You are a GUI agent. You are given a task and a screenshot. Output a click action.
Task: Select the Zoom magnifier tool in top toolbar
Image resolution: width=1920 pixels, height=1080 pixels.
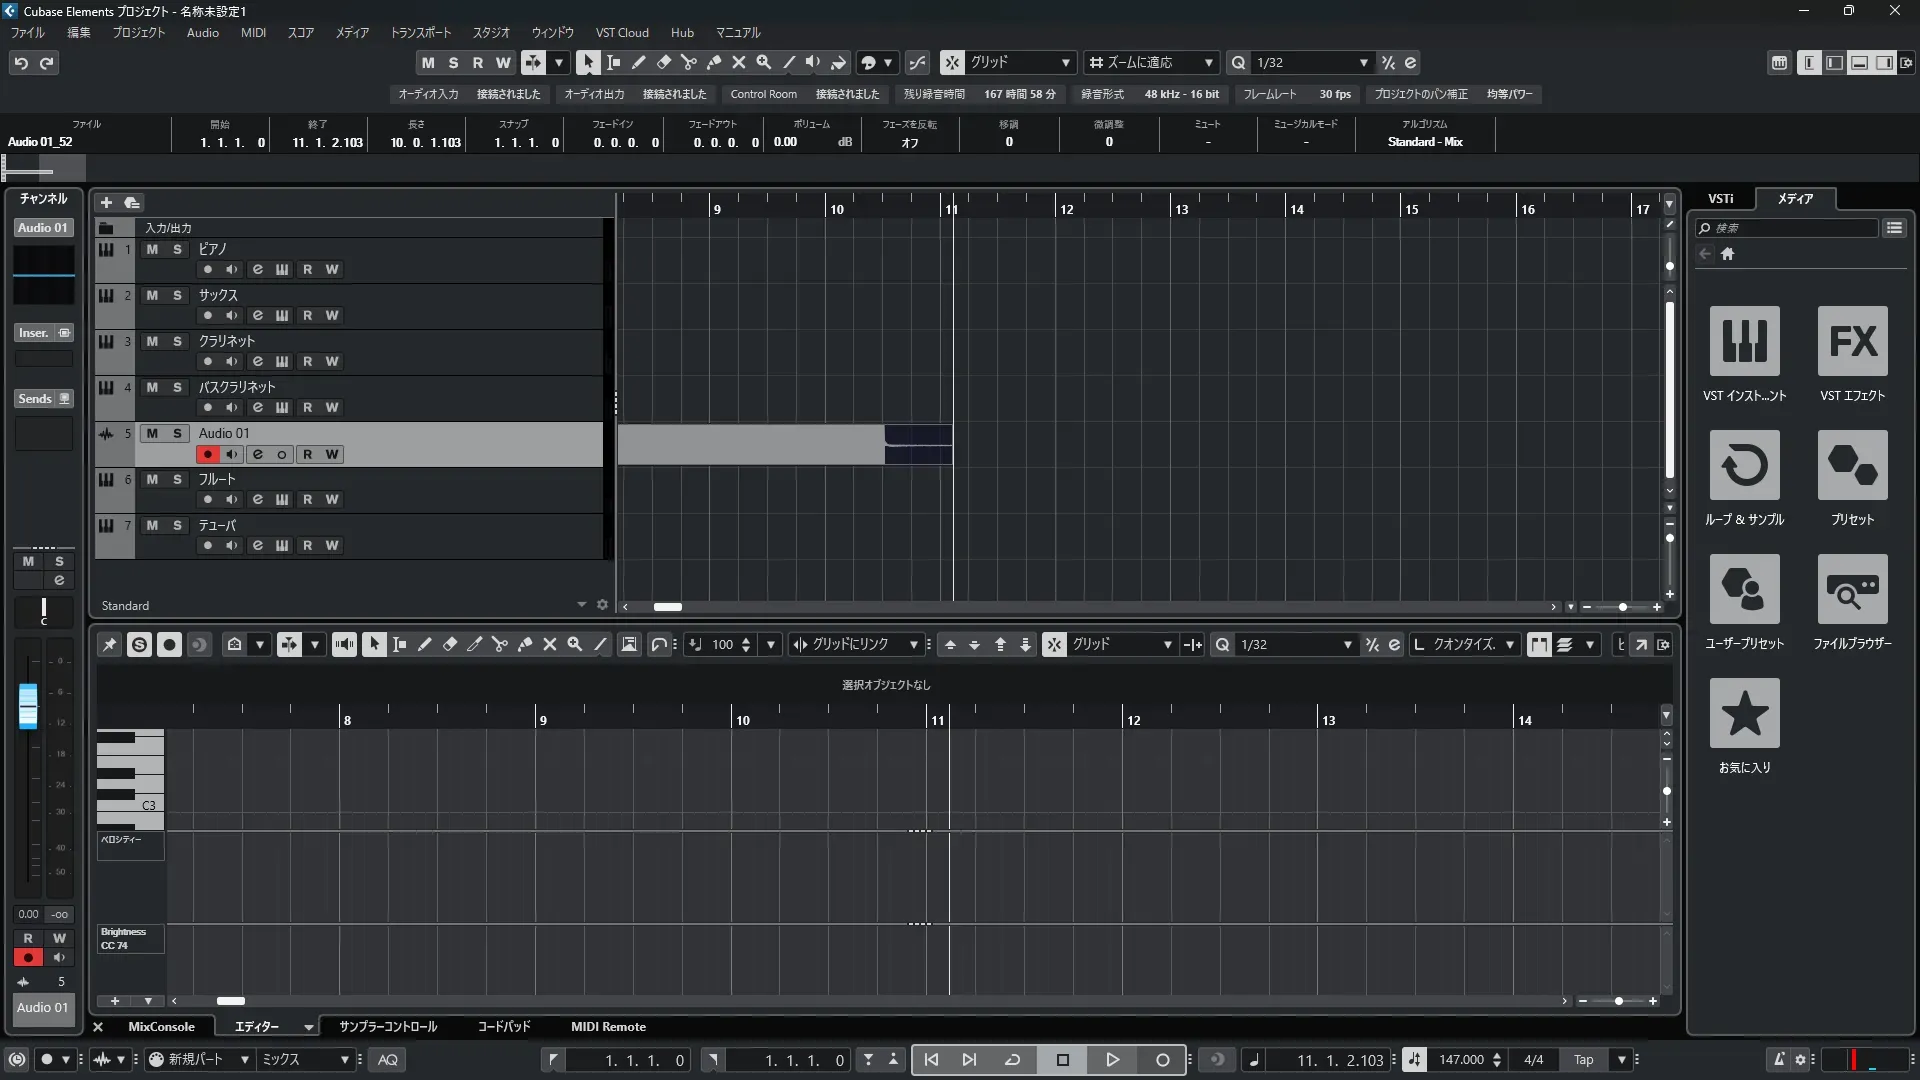(x=763, y=62)
